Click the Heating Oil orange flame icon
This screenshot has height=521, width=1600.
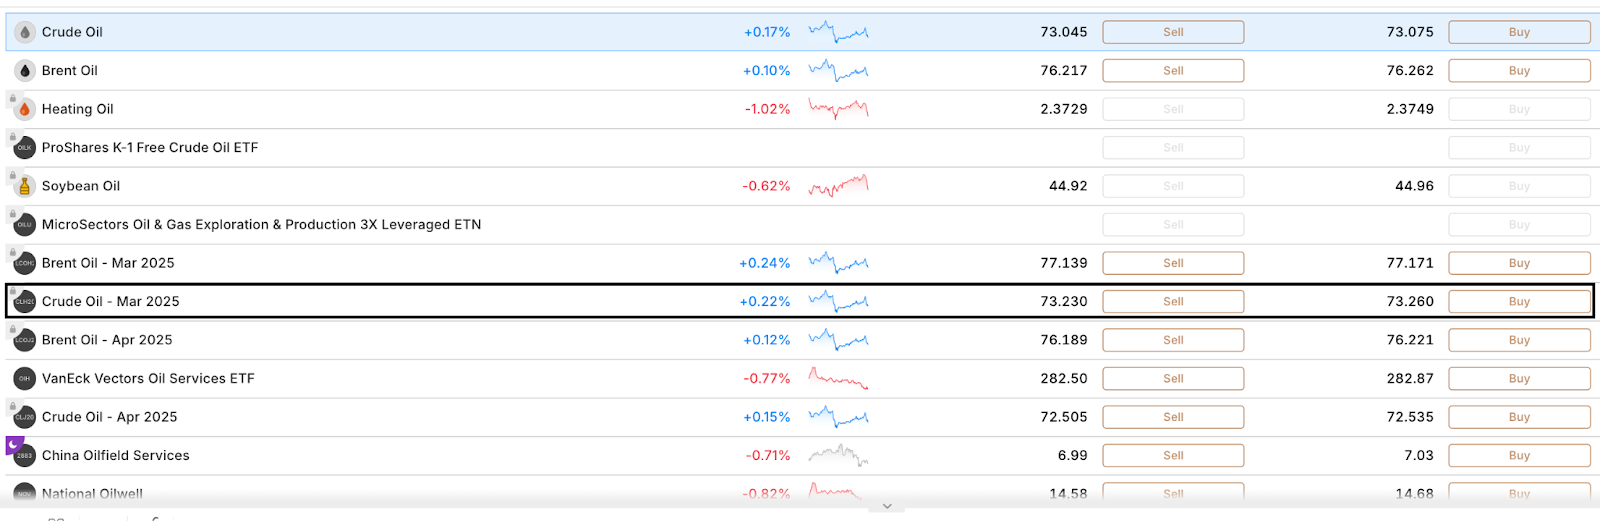[x=25, y=109]
